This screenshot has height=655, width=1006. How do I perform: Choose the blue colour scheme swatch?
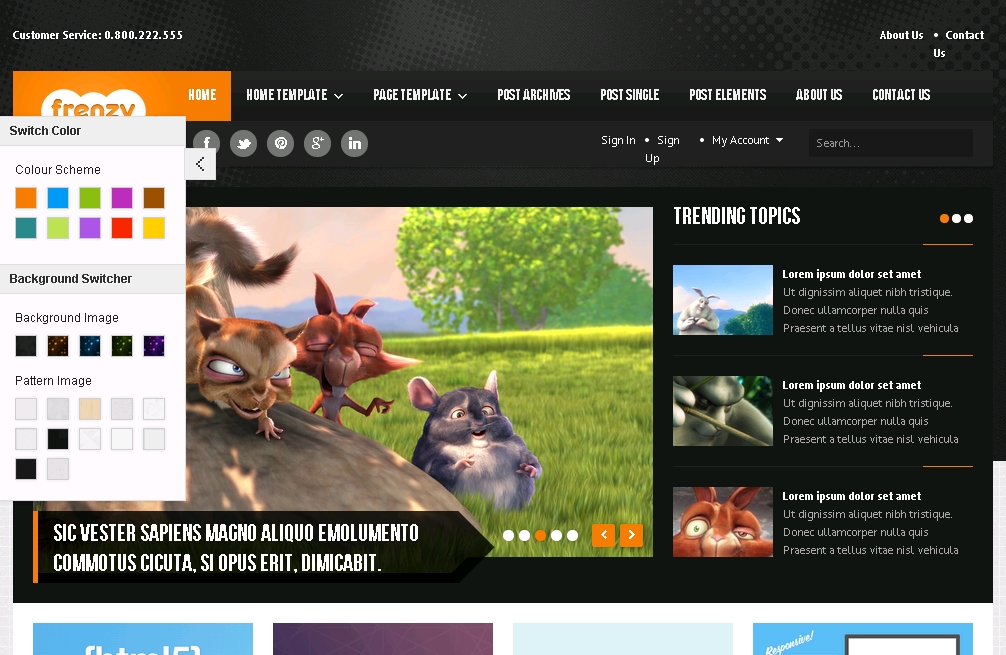click(x=58, y=198)
